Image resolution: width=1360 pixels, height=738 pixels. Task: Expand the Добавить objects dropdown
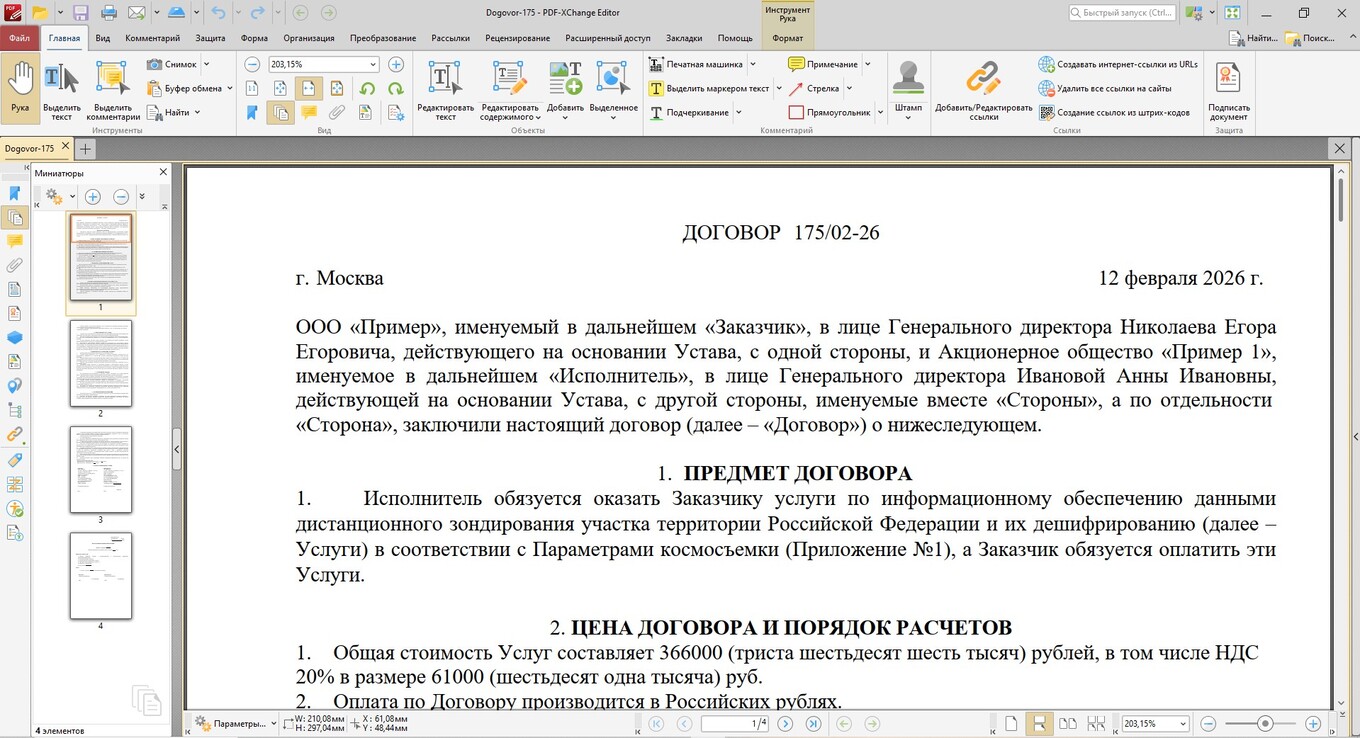[x=565, y=118]
